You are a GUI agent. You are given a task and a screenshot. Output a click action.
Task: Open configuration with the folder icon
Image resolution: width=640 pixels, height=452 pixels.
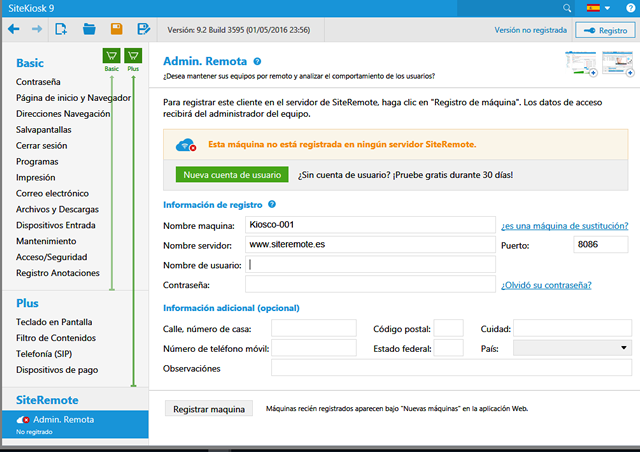[89, 30]
